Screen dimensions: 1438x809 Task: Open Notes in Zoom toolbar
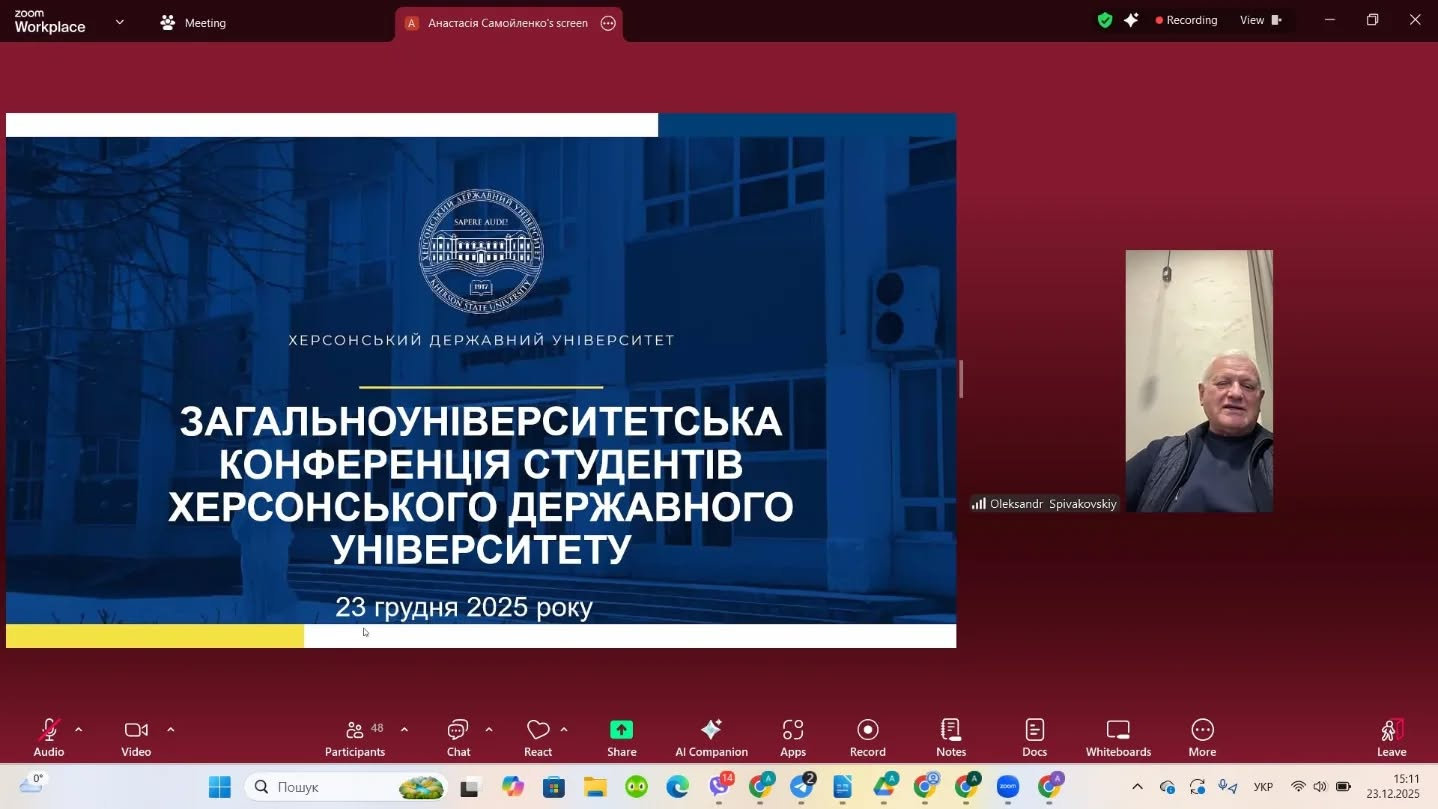click(x=951, y=738)
